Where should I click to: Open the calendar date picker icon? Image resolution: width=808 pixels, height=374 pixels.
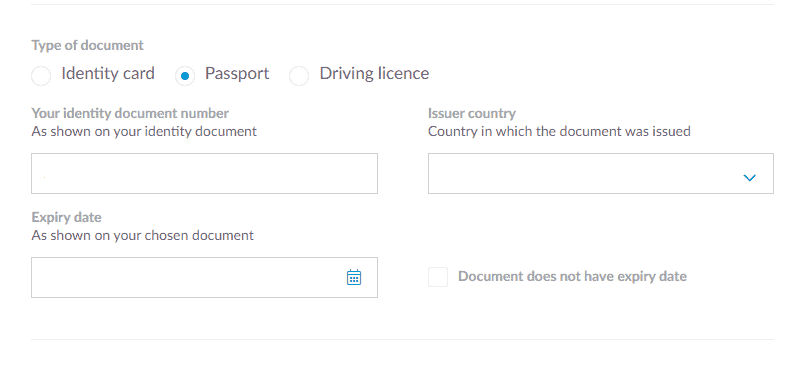pos(354,277)
